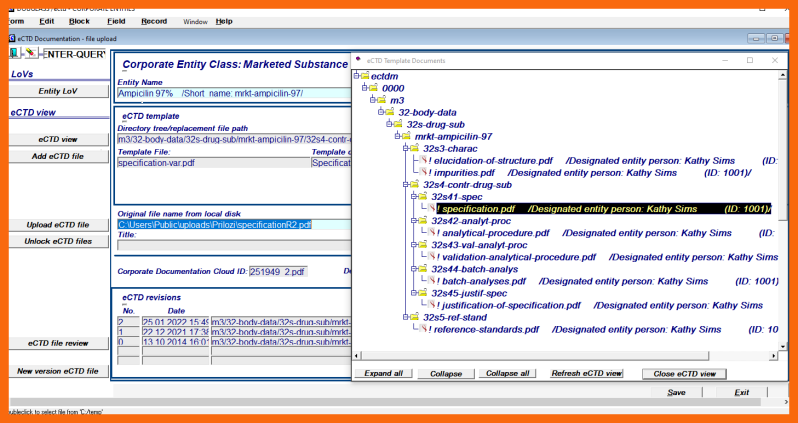Collapse the 32s4-contr-drug-sub folder node
The width and height of the screenshot is (798, 423).
click(x=405, y=185)
